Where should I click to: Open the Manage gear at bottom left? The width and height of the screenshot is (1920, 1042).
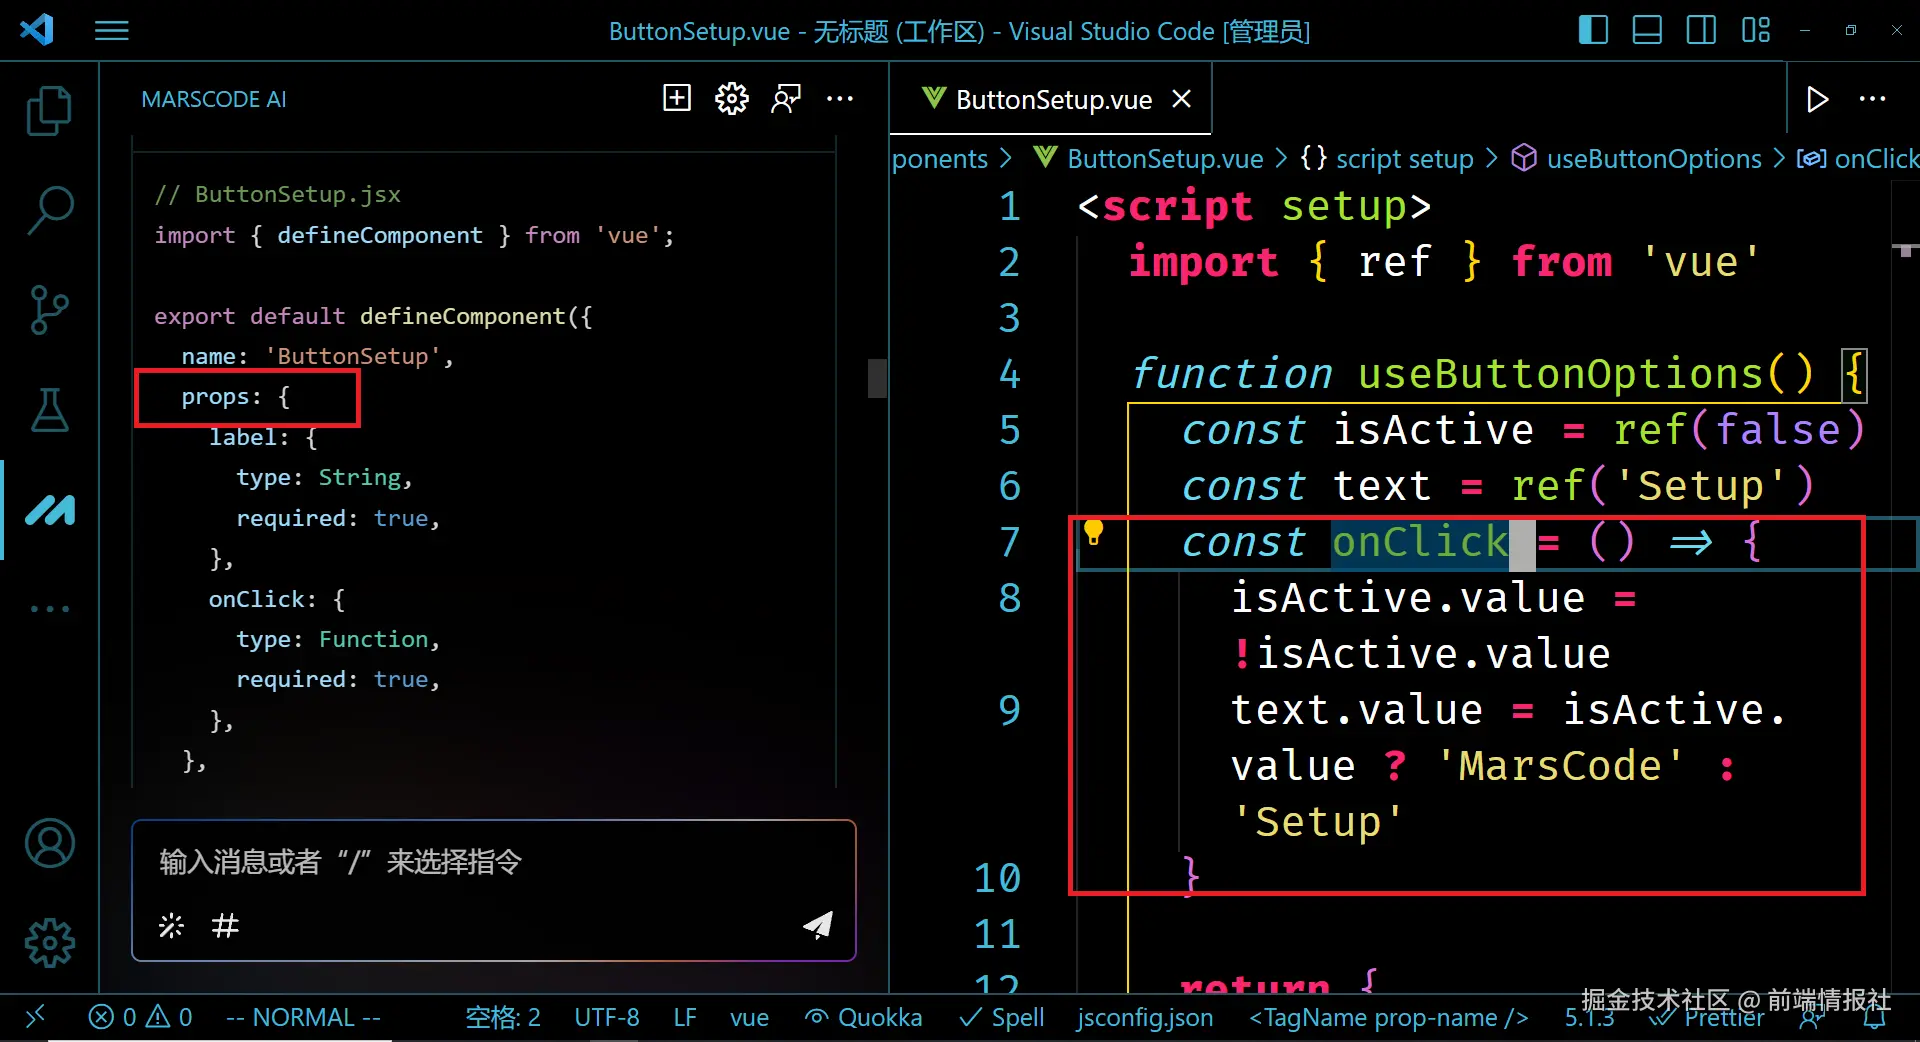coord(49,942)
